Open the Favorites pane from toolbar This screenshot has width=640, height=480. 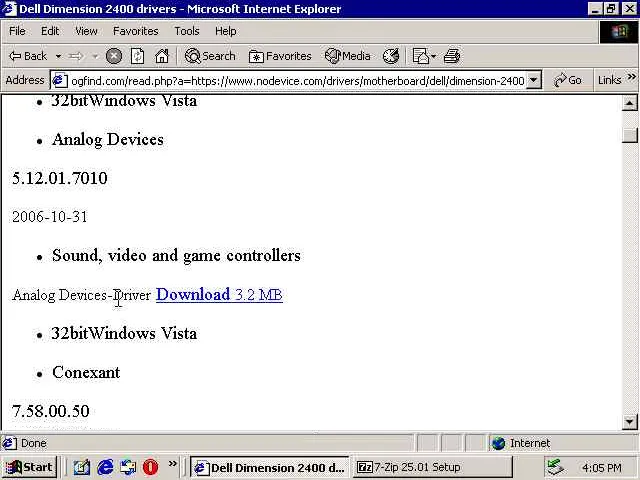280,56
